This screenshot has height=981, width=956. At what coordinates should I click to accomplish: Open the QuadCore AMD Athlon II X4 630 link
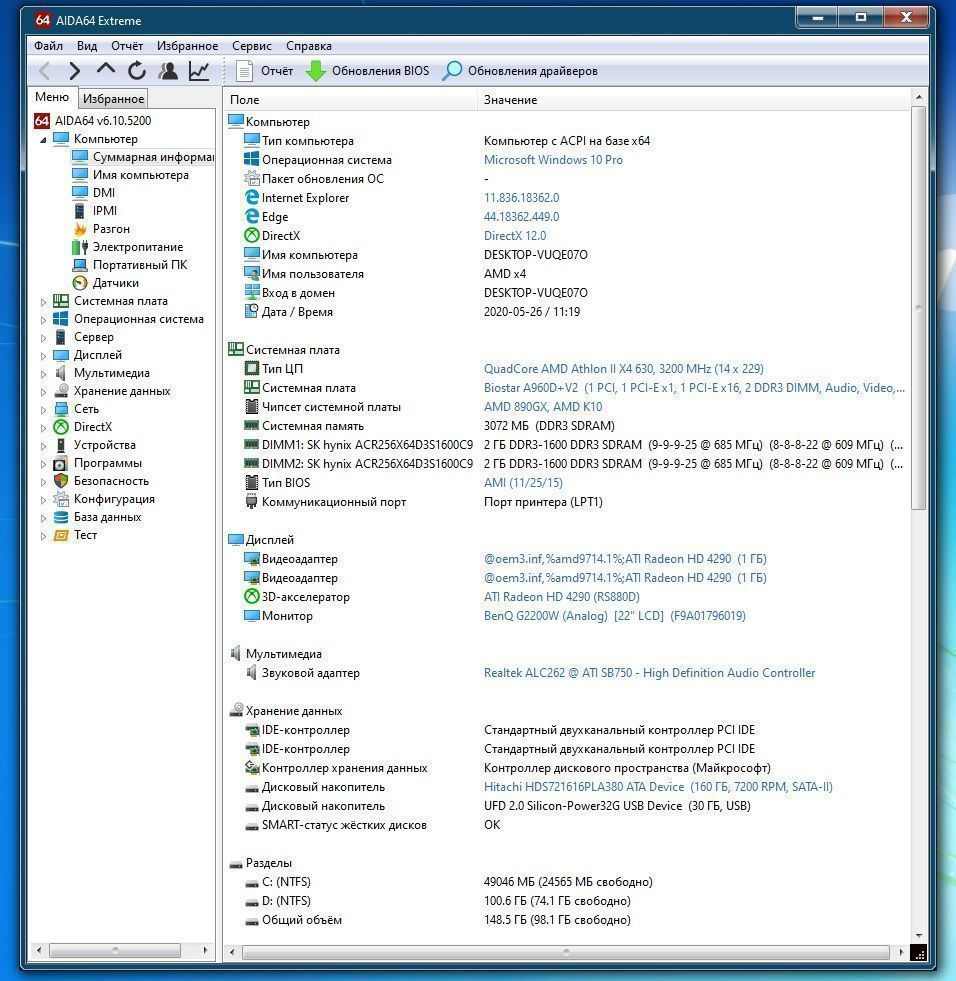coord(624,369)
